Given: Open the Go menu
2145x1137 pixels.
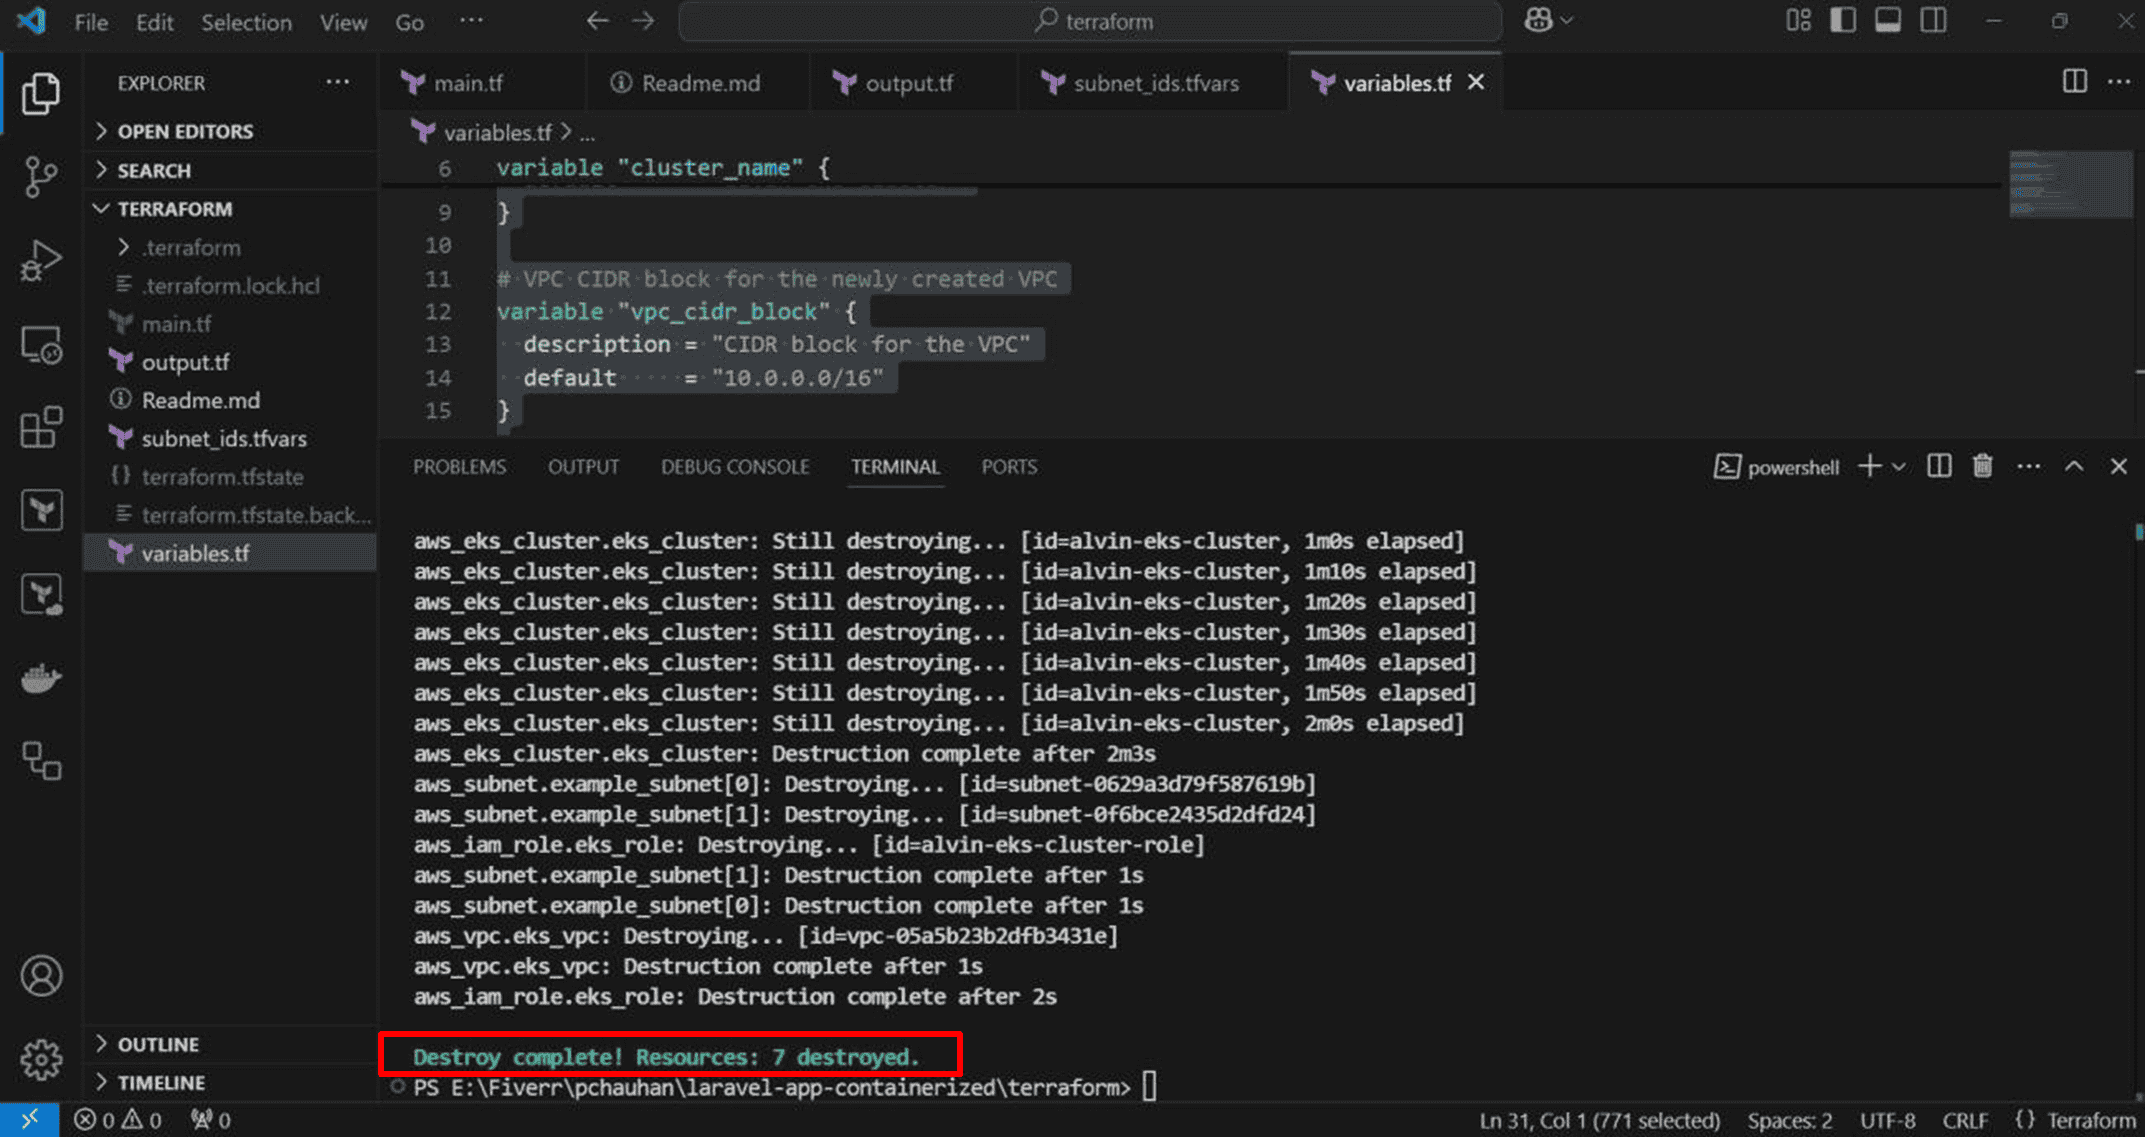Looking at the screenshot, I should coord(409,22).
